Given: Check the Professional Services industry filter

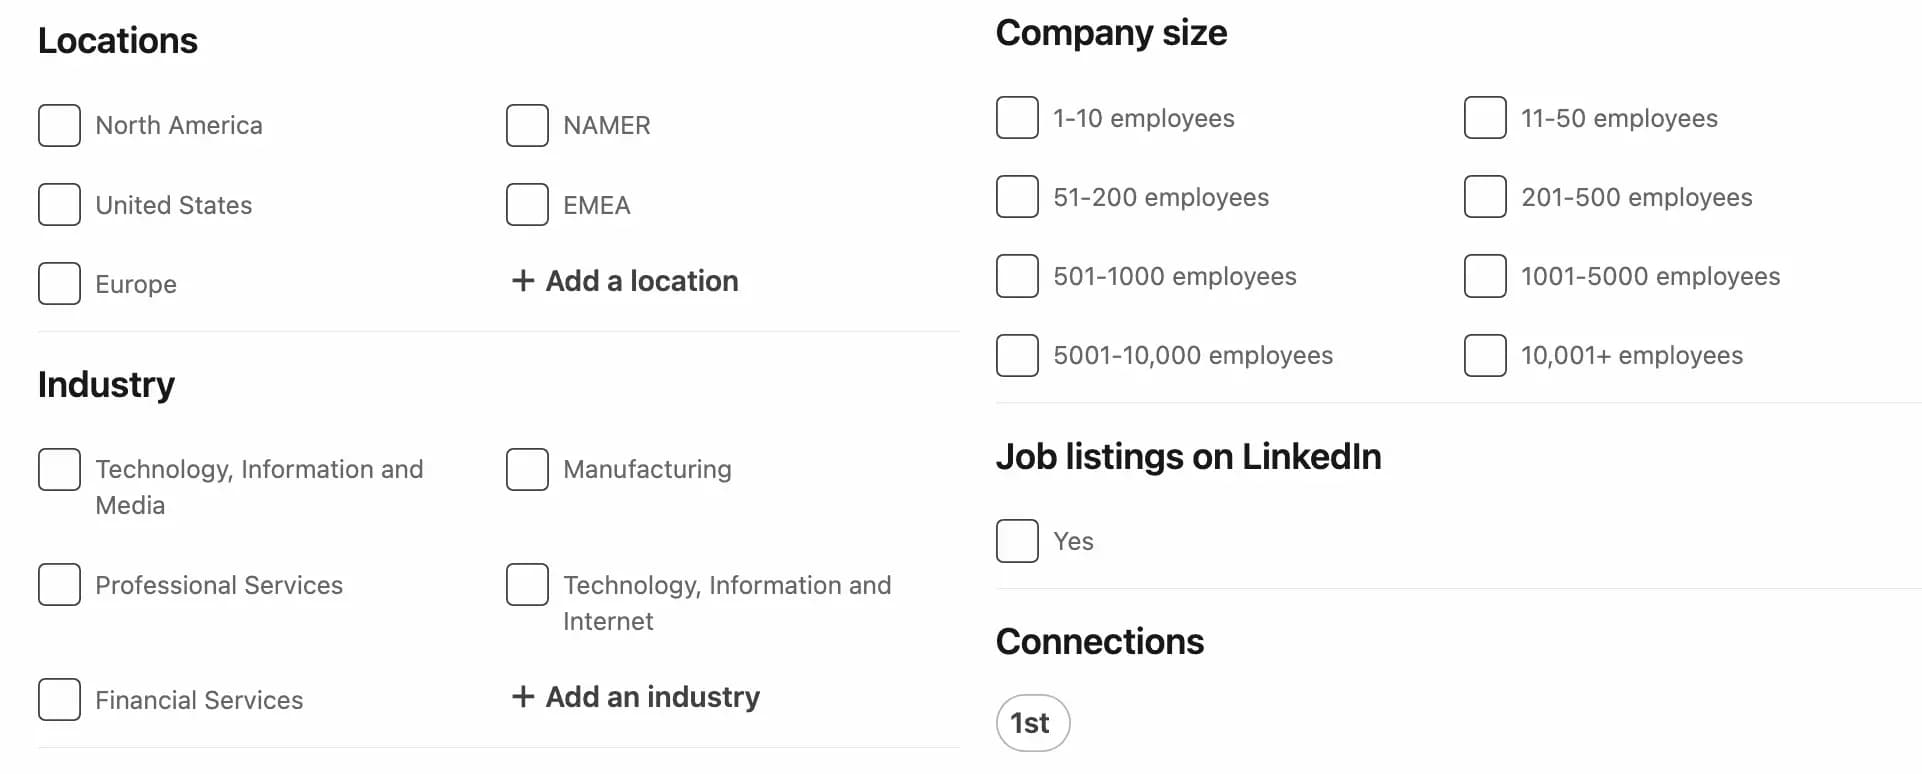Looking at the screenshot, I should click(59, 584).
